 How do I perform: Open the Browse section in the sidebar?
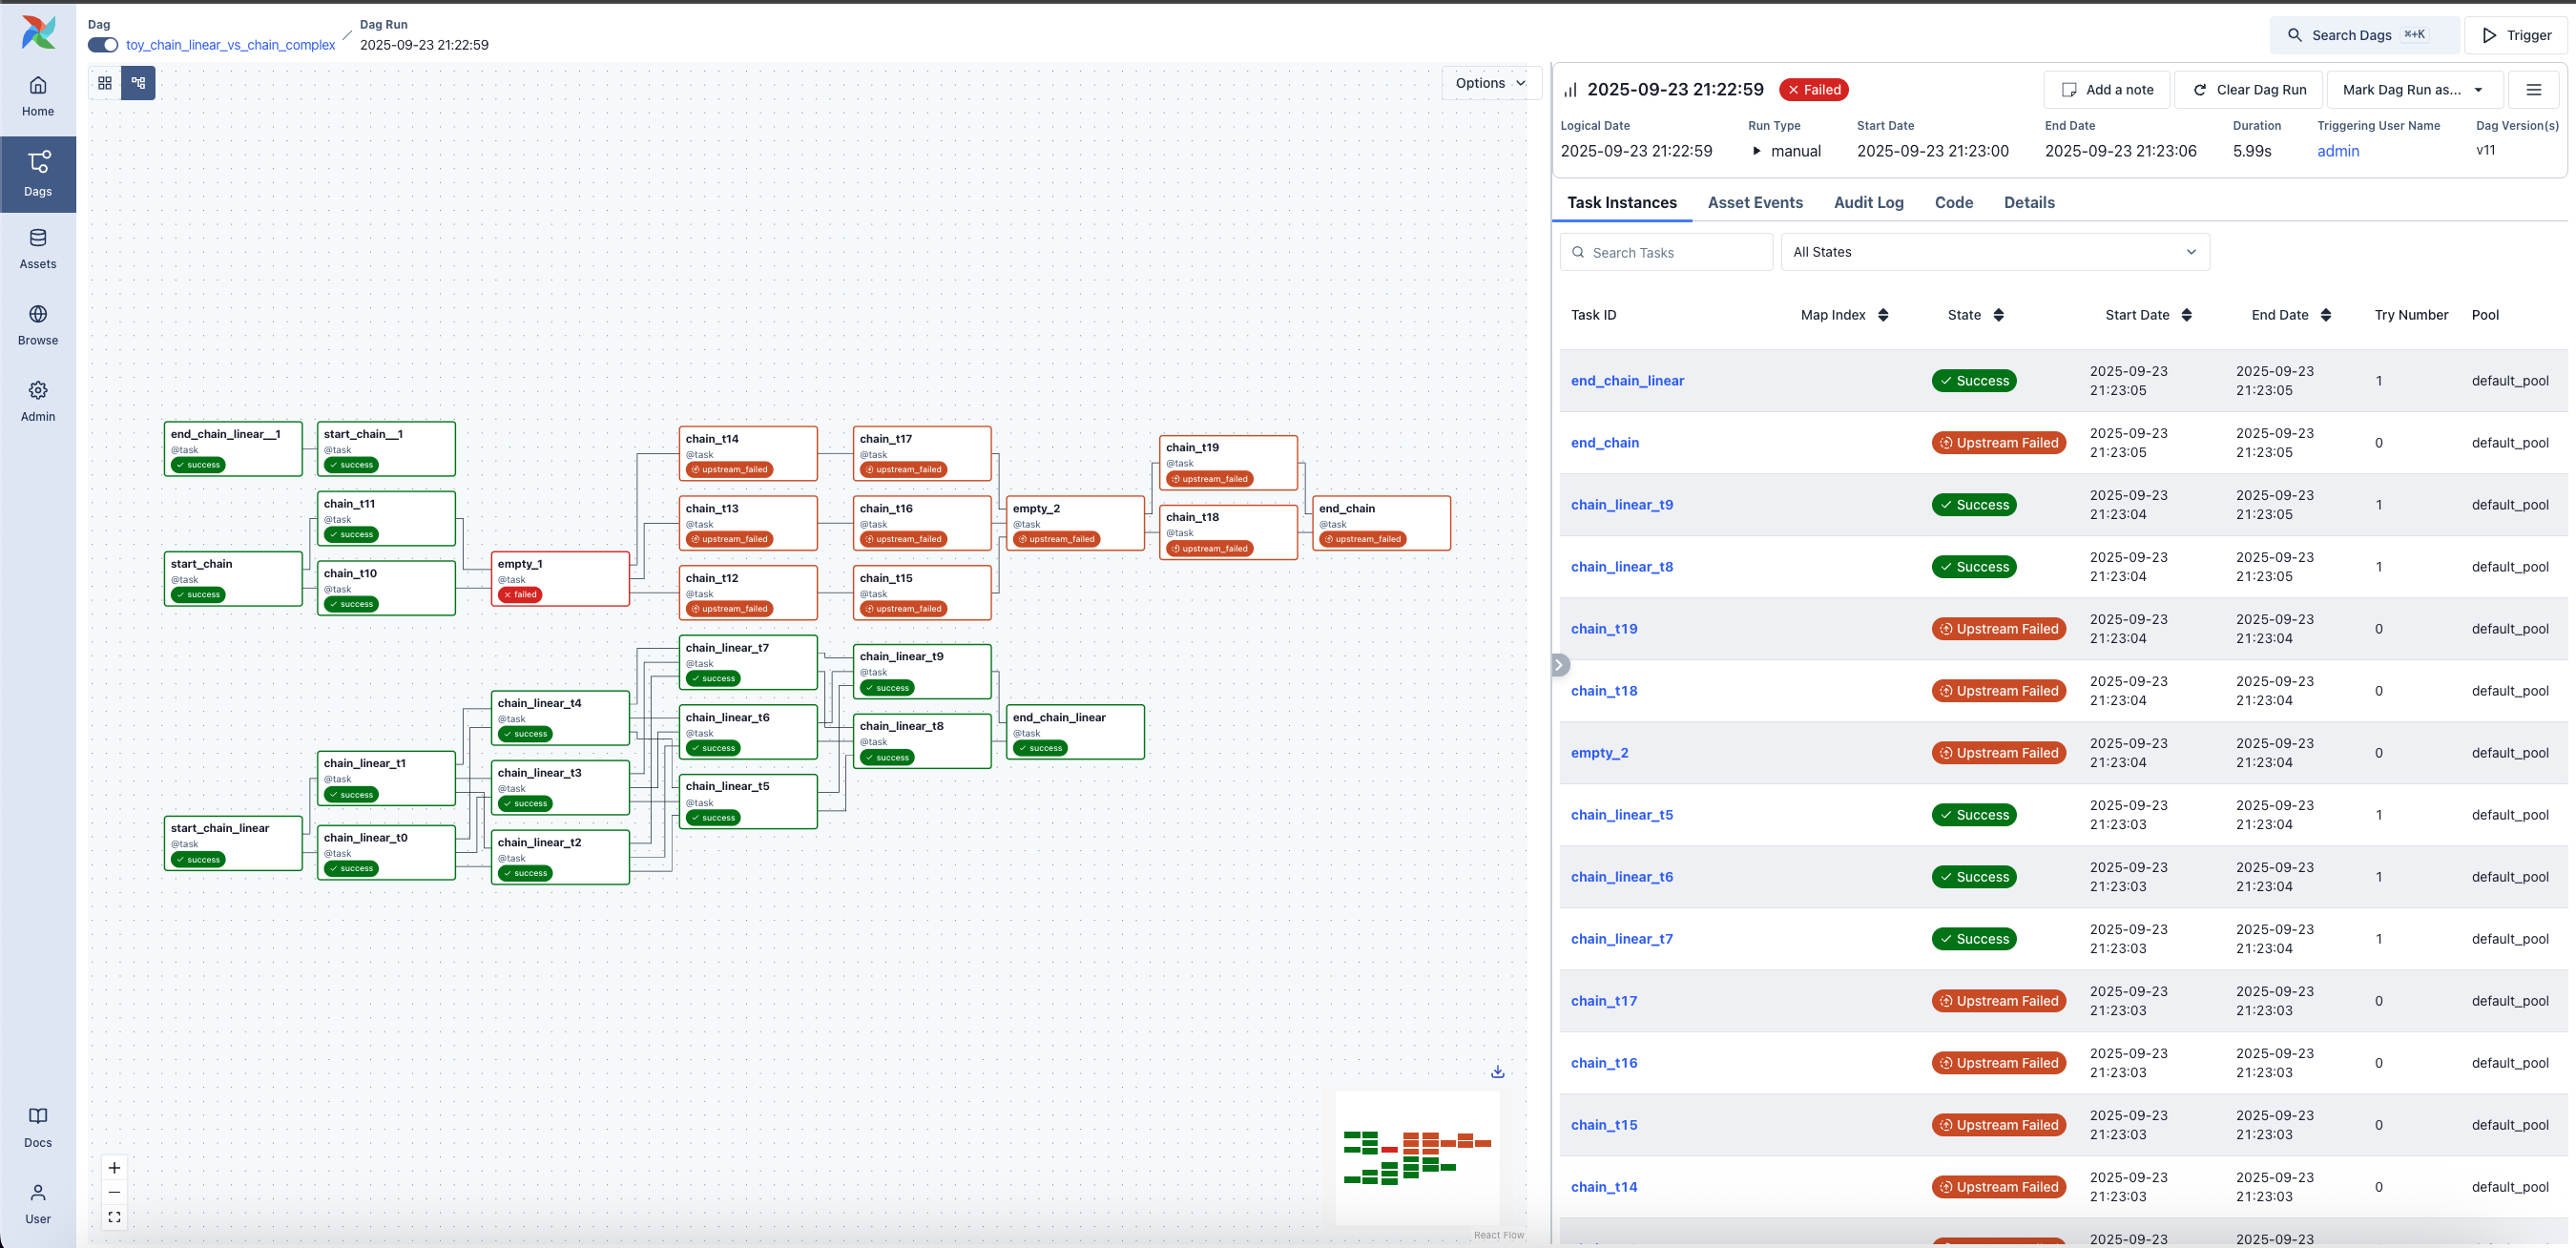pos(38,323)
